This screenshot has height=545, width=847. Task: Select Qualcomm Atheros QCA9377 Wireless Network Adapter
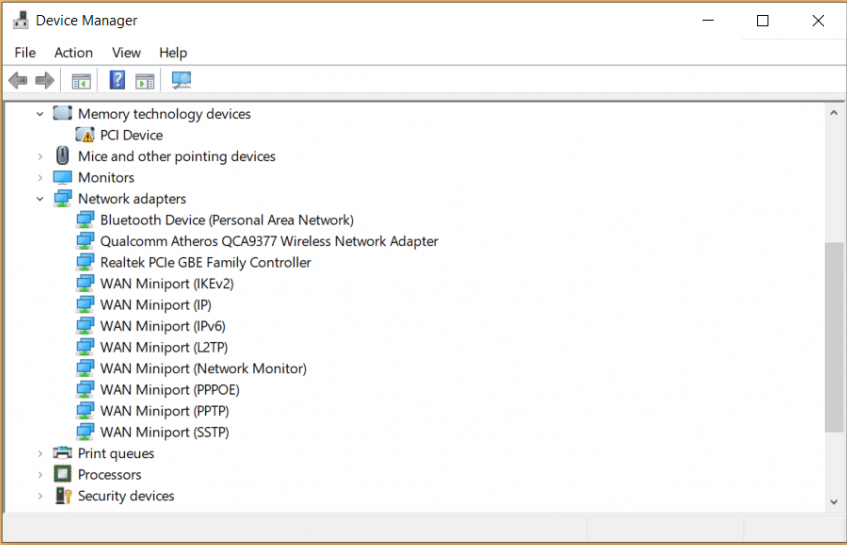(269, 241)
